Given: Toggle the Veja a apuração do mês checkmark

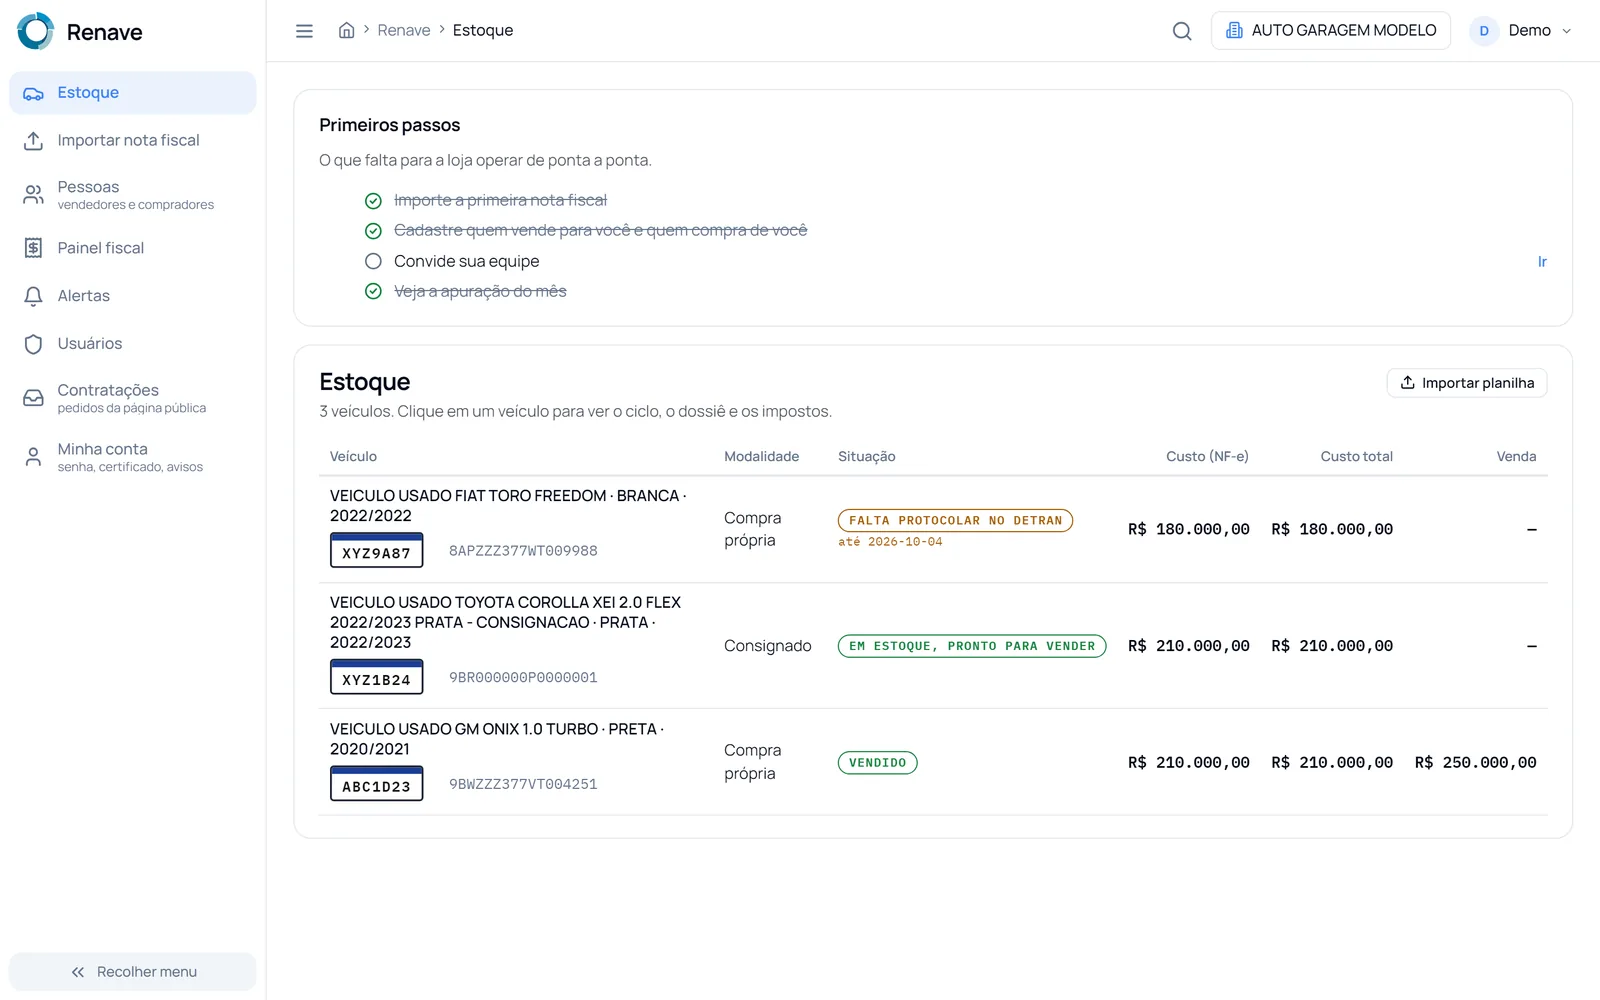Looking at the screenshot, I should pos(373,291).
